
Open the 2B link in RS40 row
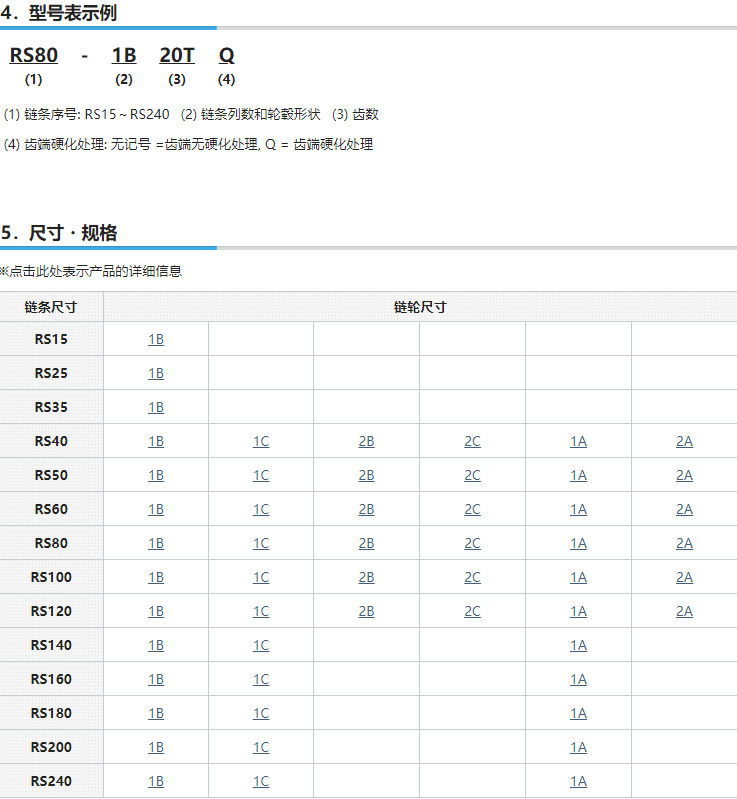tap(366, 441)
